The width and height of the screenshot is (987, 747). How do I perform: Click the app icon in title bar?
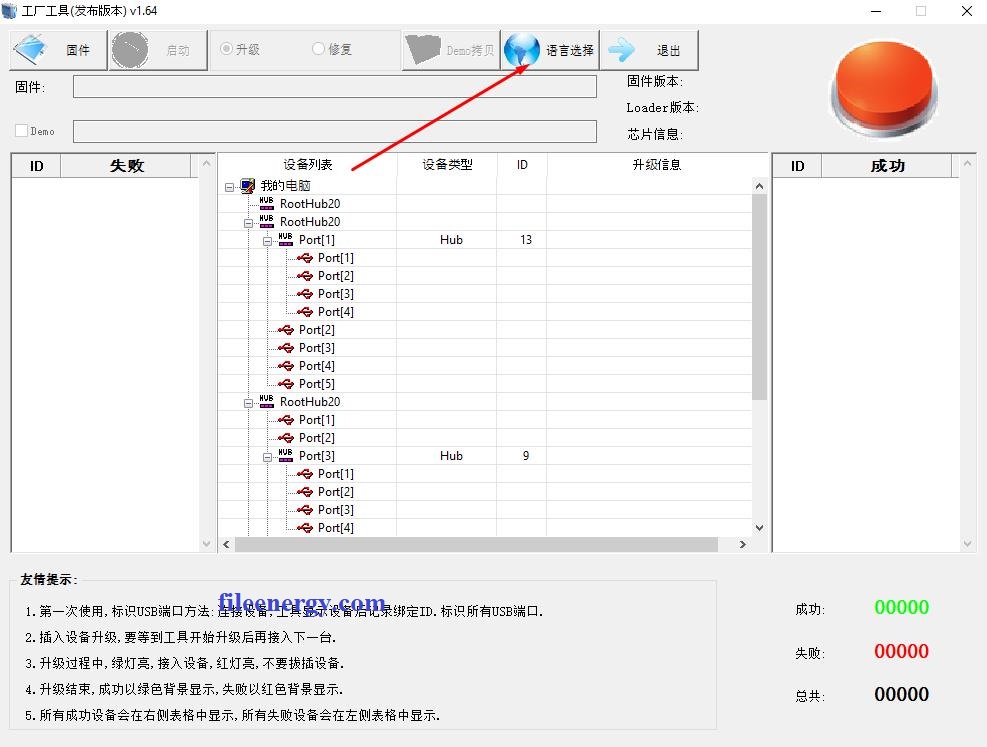pyautogui.click(x=9, y=11)
